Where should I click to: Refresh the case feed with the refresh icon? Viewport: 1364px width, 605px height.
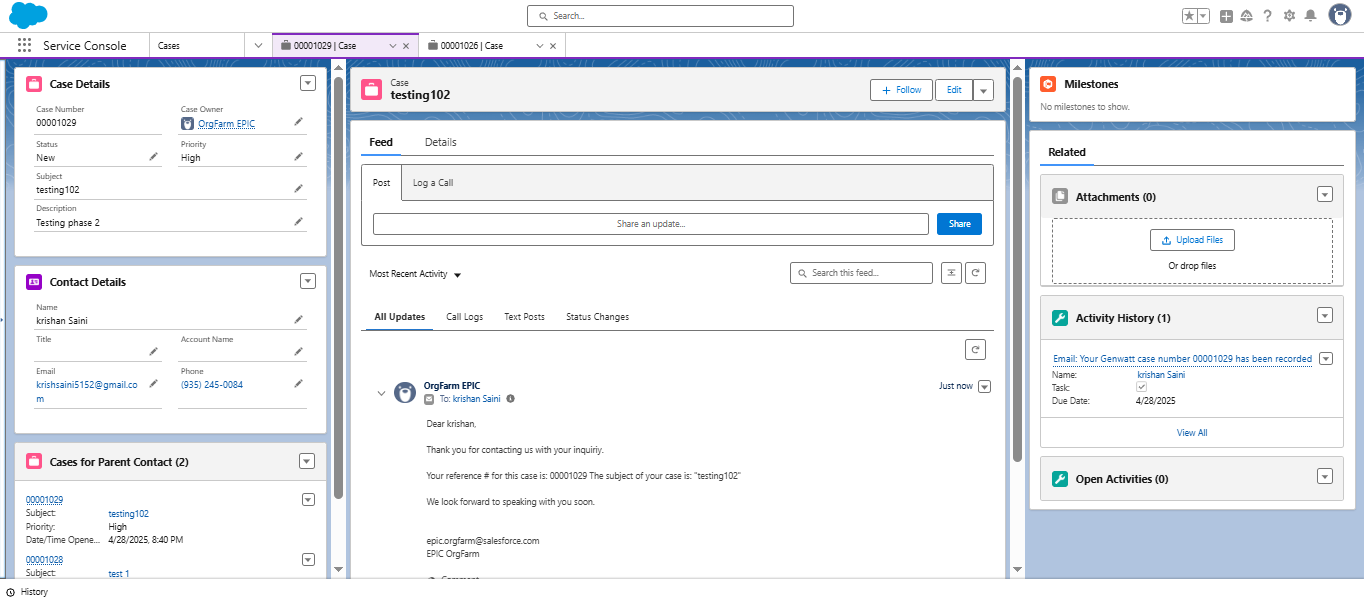[x=975, y=272]
